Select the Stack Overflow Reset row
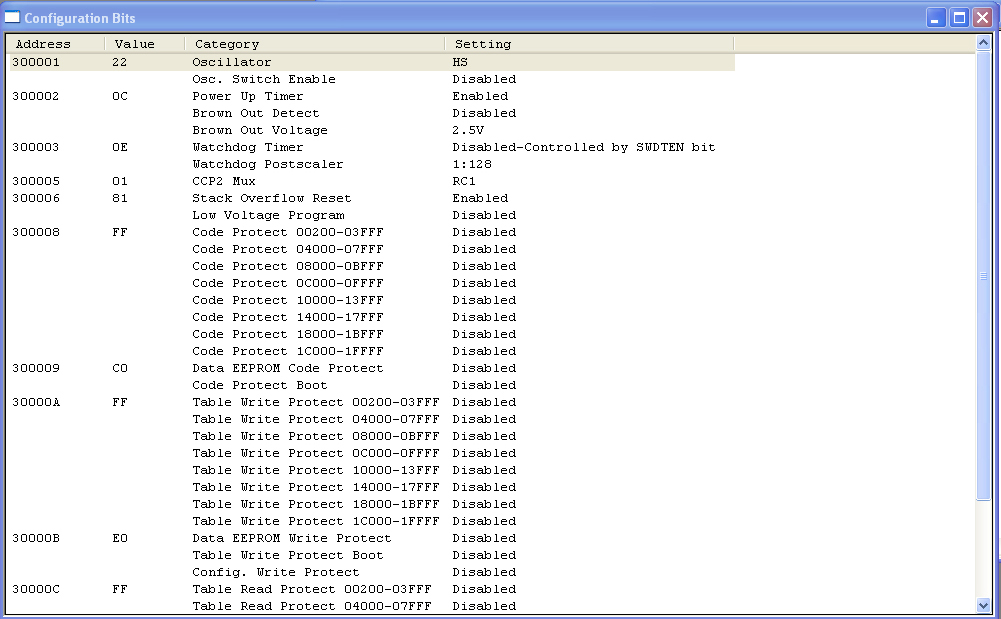This screenshot has height=619, width=1001. point(372,198)
